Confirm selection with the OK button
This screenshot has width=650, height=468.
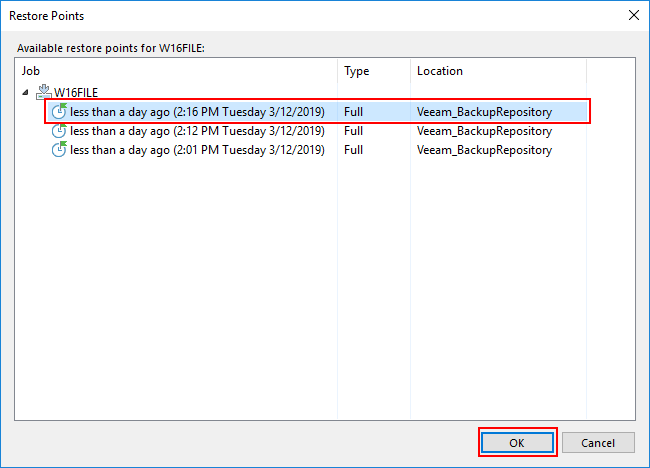tap(517, 443)
